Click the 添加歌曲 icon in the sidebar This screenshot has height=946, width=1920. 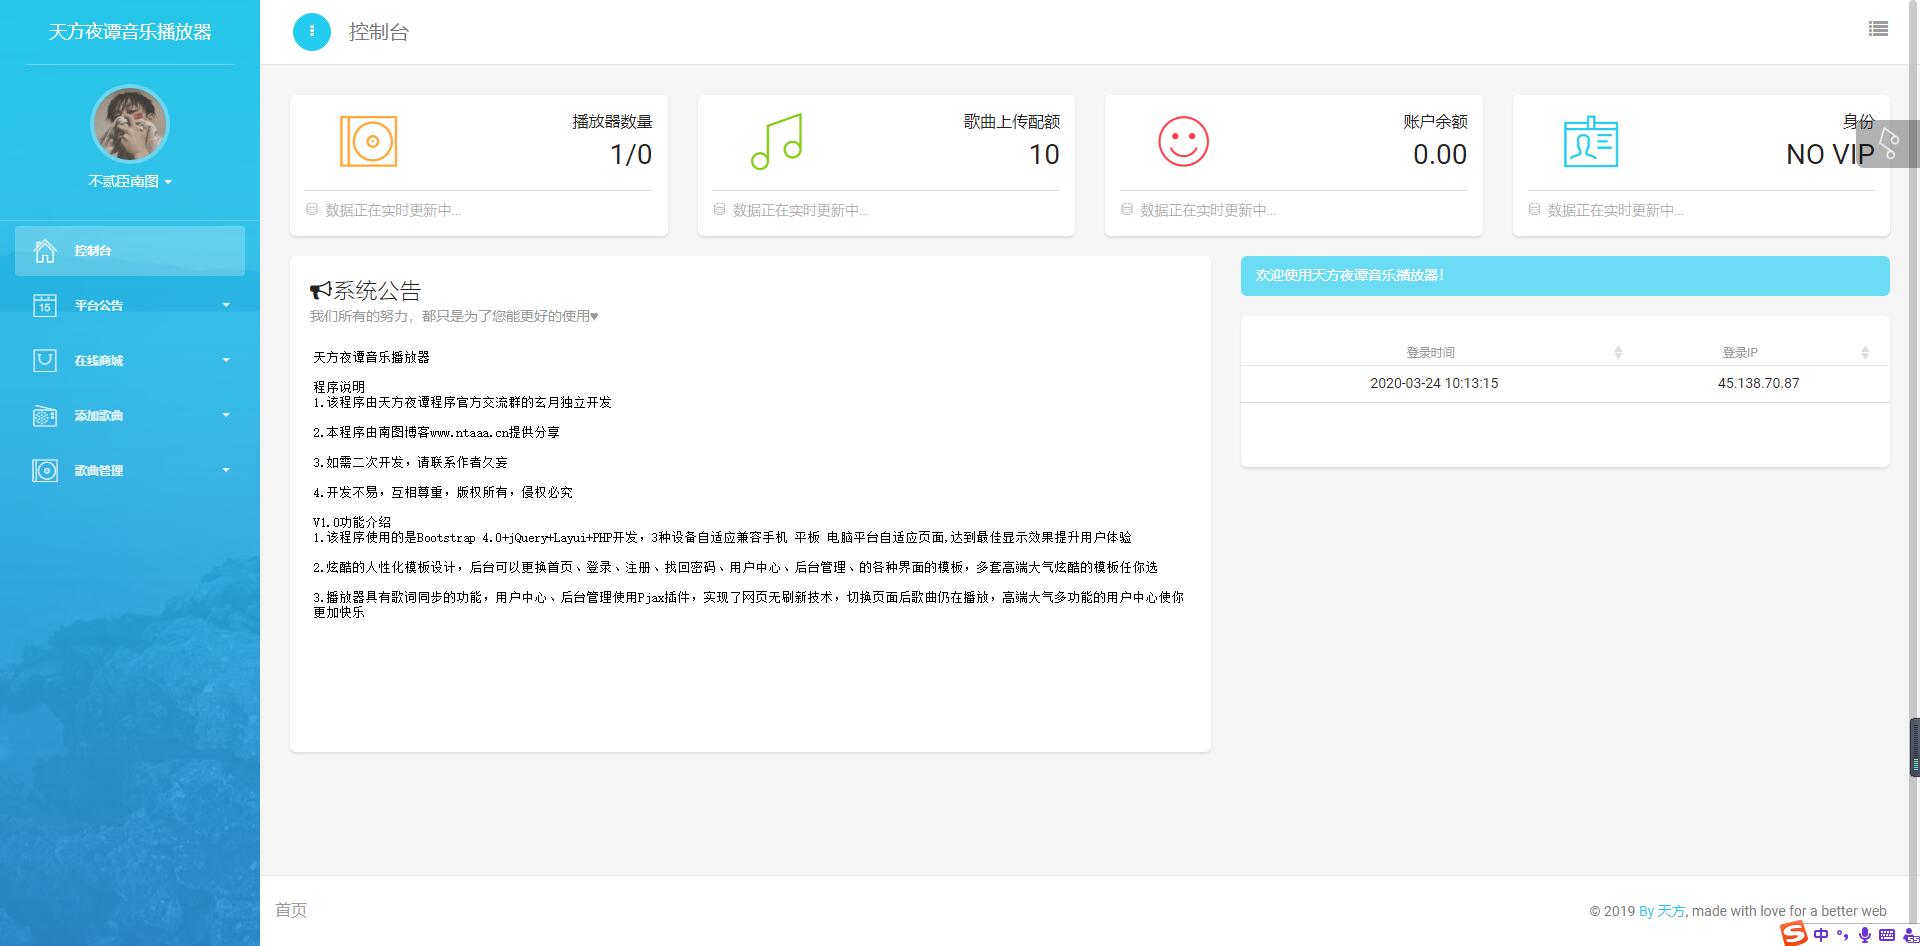pyautogui.click(x=45, y=415)
